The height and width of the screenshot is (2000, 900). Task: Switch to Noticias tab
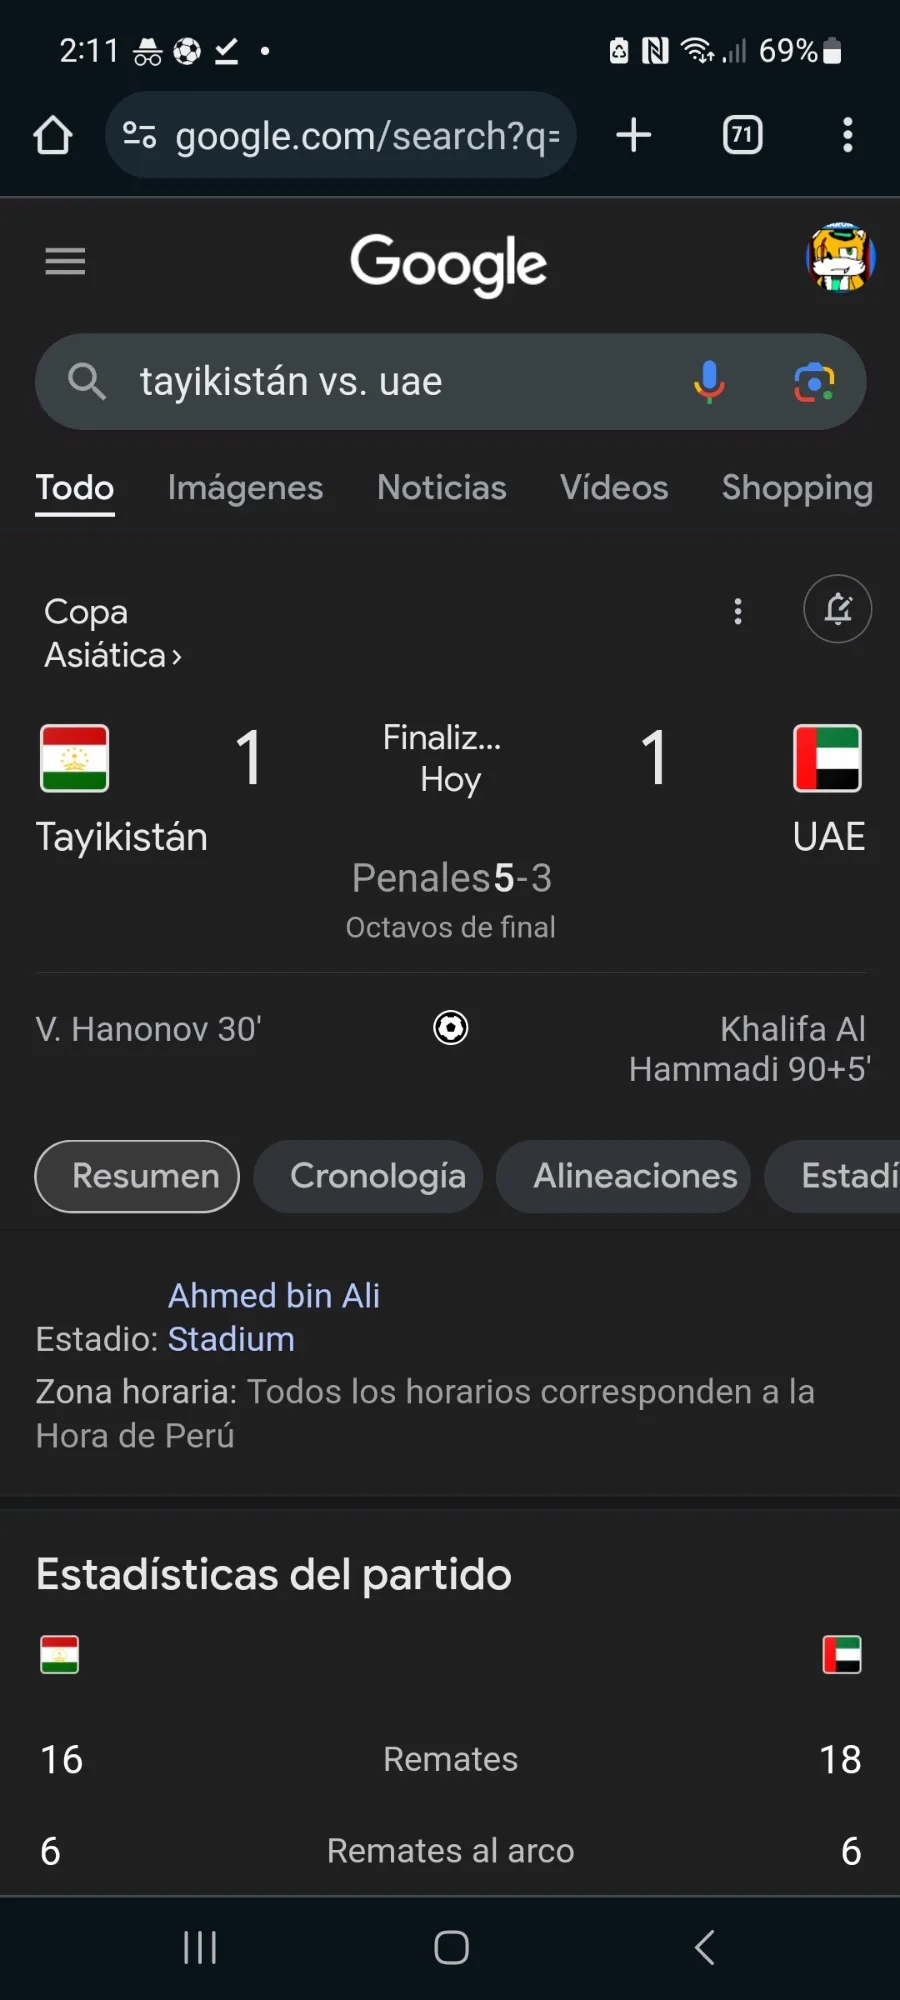point(441,488)
